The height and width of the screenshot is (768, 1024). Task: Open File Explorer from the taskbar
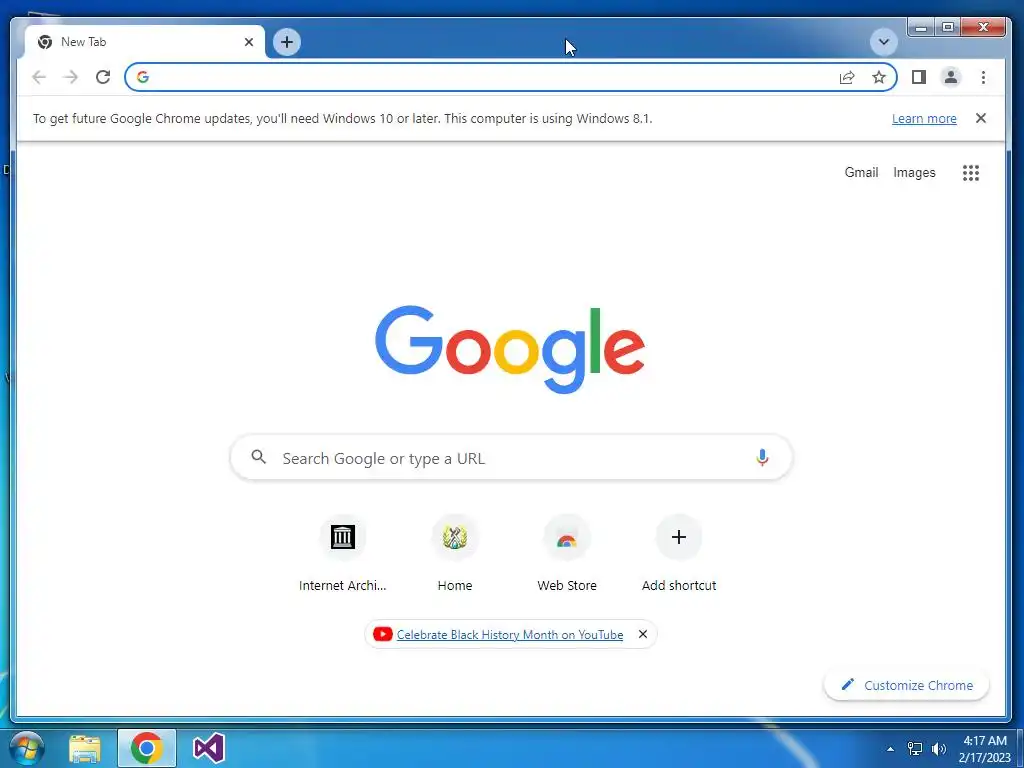[x=85, y=749]
